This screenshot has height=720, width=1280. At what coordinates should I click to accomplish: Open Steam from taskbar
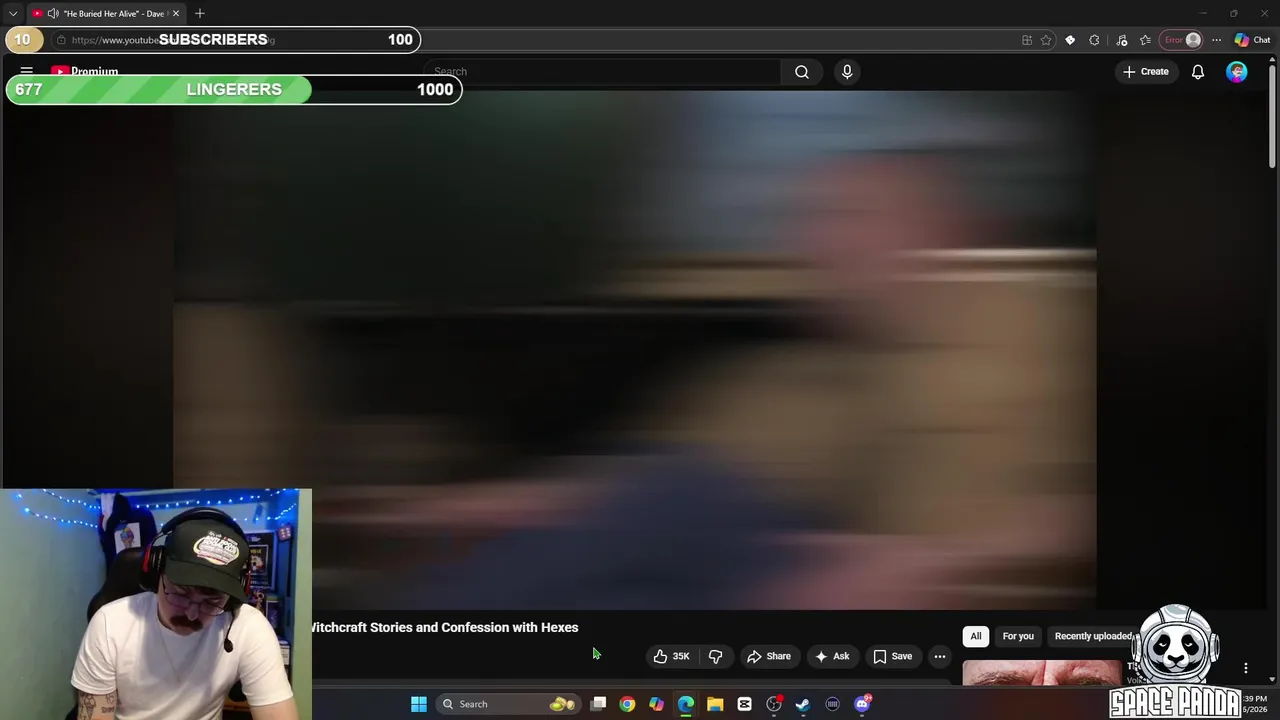[803, 704]
